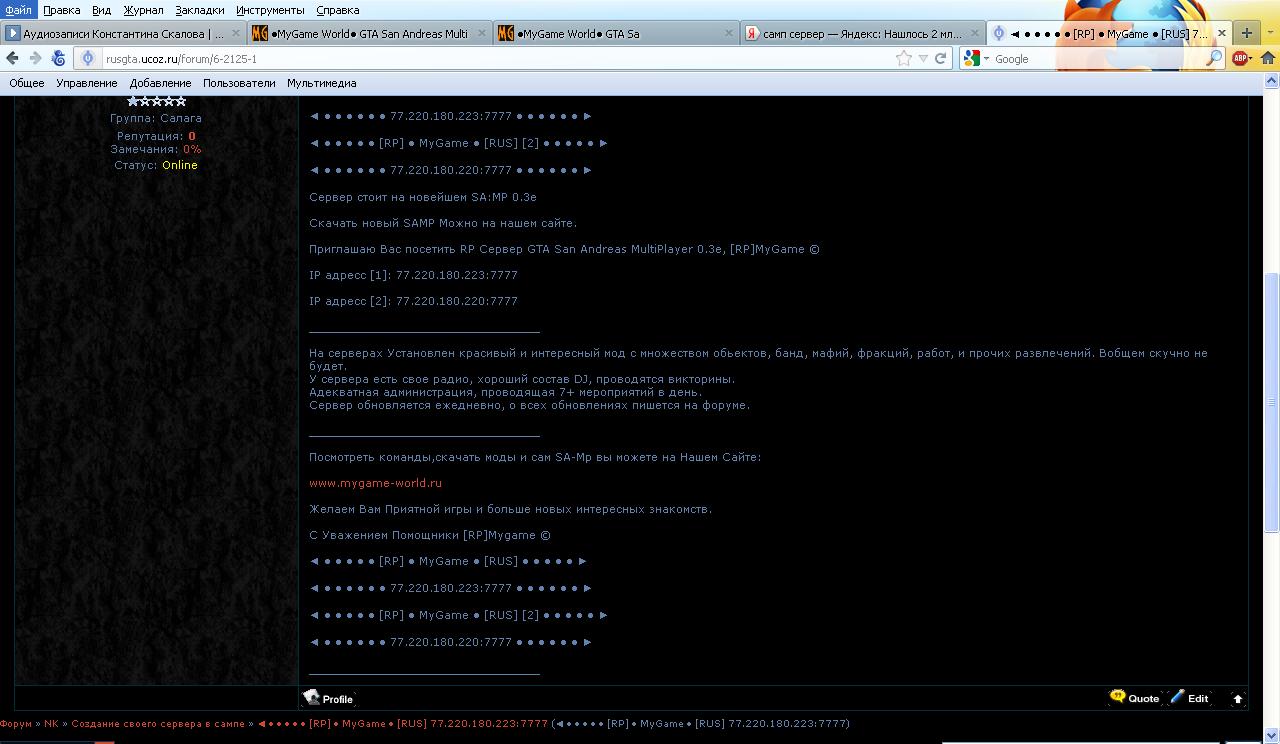Open the search engine selector dropdown
Viewport: 1280px width, 744px height.
coord(986,59)
